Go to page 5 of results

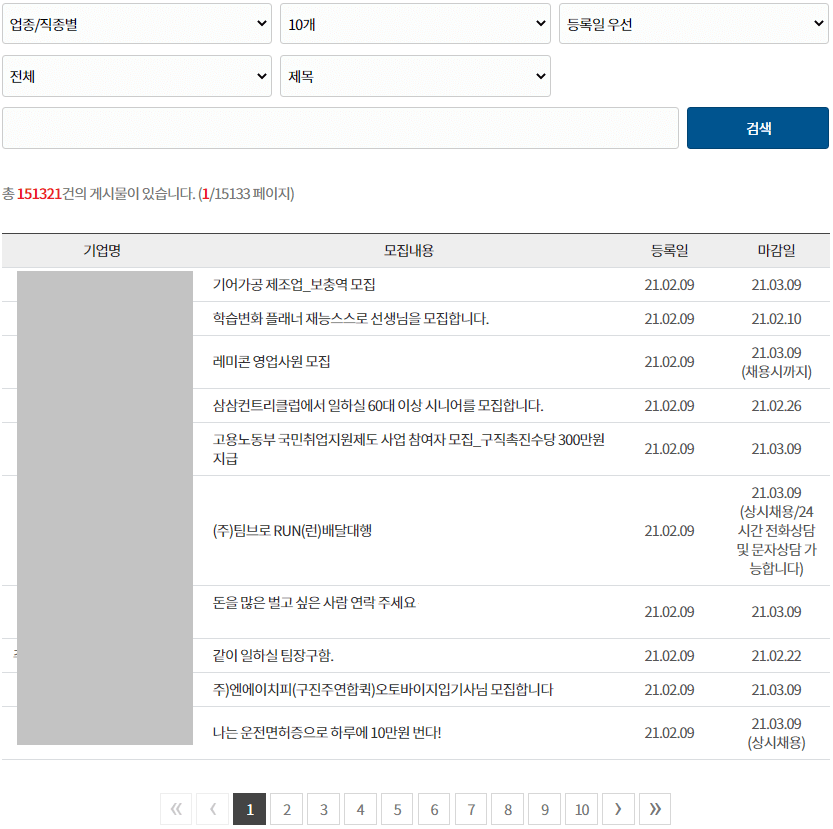397,808
